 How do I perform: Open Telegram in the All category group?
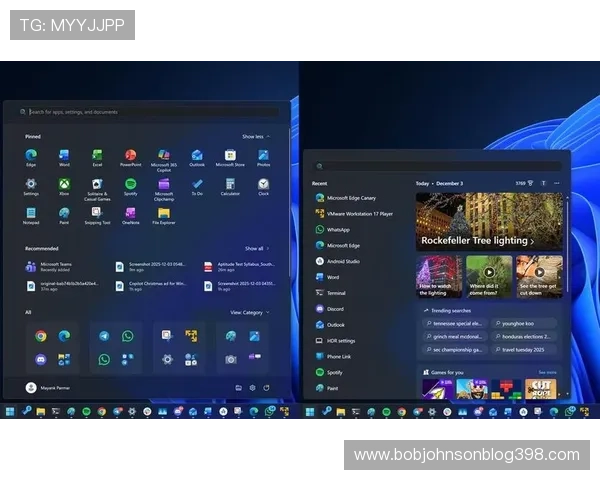tap(104, 336)
